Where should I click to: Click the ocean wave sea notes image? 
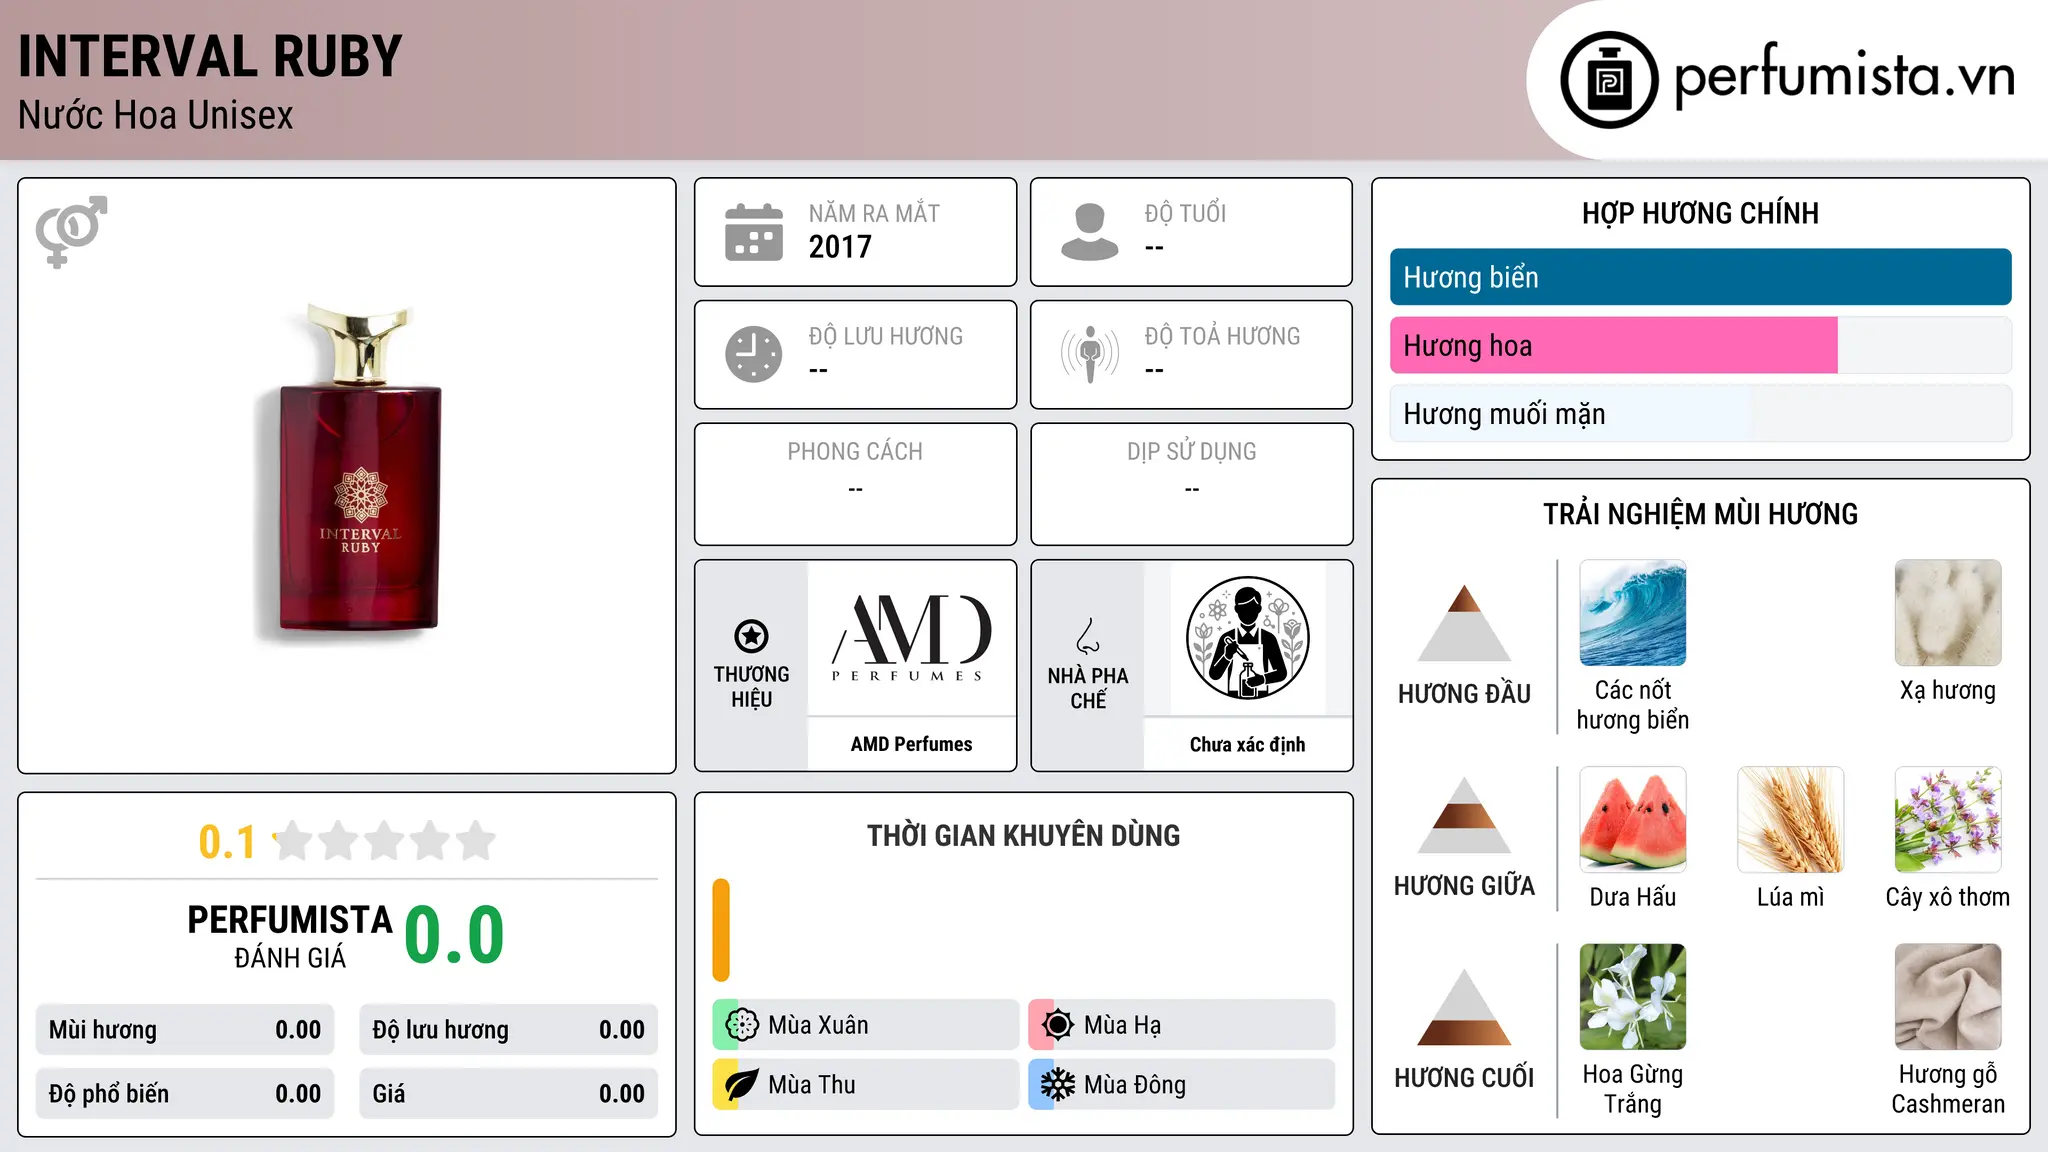[1633, 613]
